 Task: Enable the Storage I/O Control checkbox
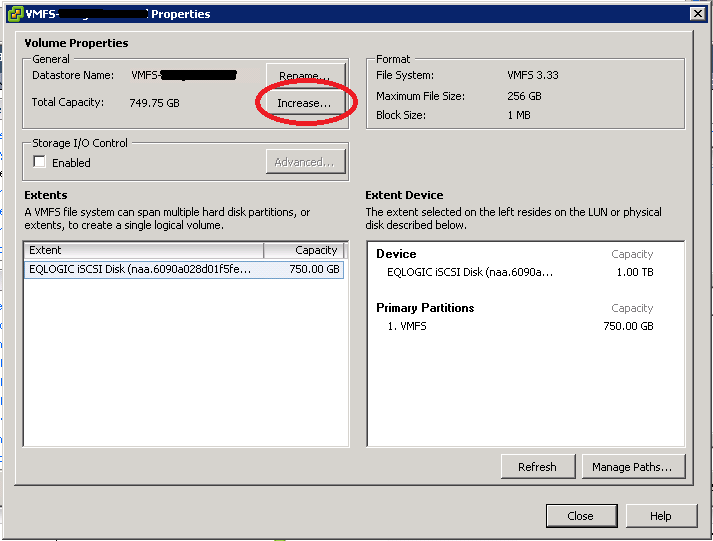coord(40,162)
